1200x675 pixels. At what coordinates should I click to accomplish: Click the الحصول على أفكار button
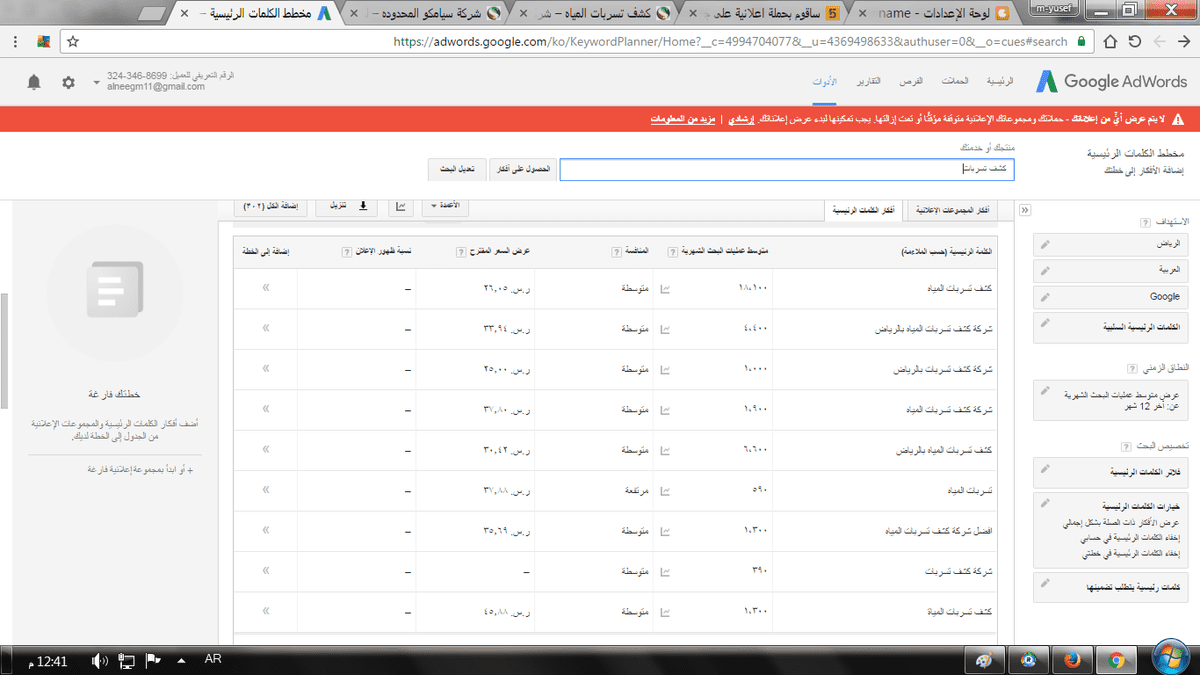(524, 170)
